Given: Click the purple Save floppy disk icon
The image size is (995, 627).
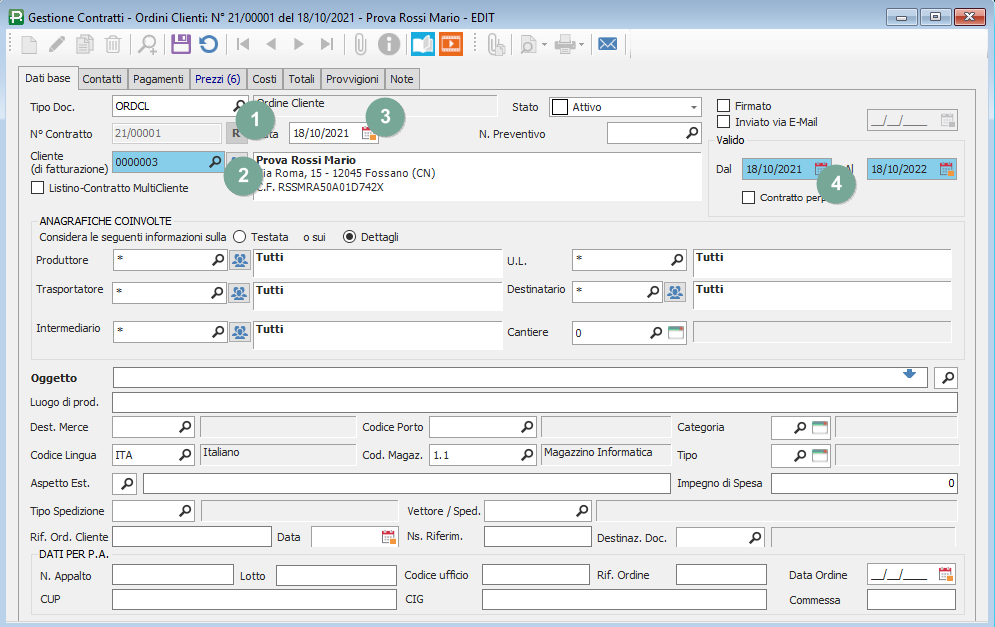Looking at the screenshot, I should 180,44.
